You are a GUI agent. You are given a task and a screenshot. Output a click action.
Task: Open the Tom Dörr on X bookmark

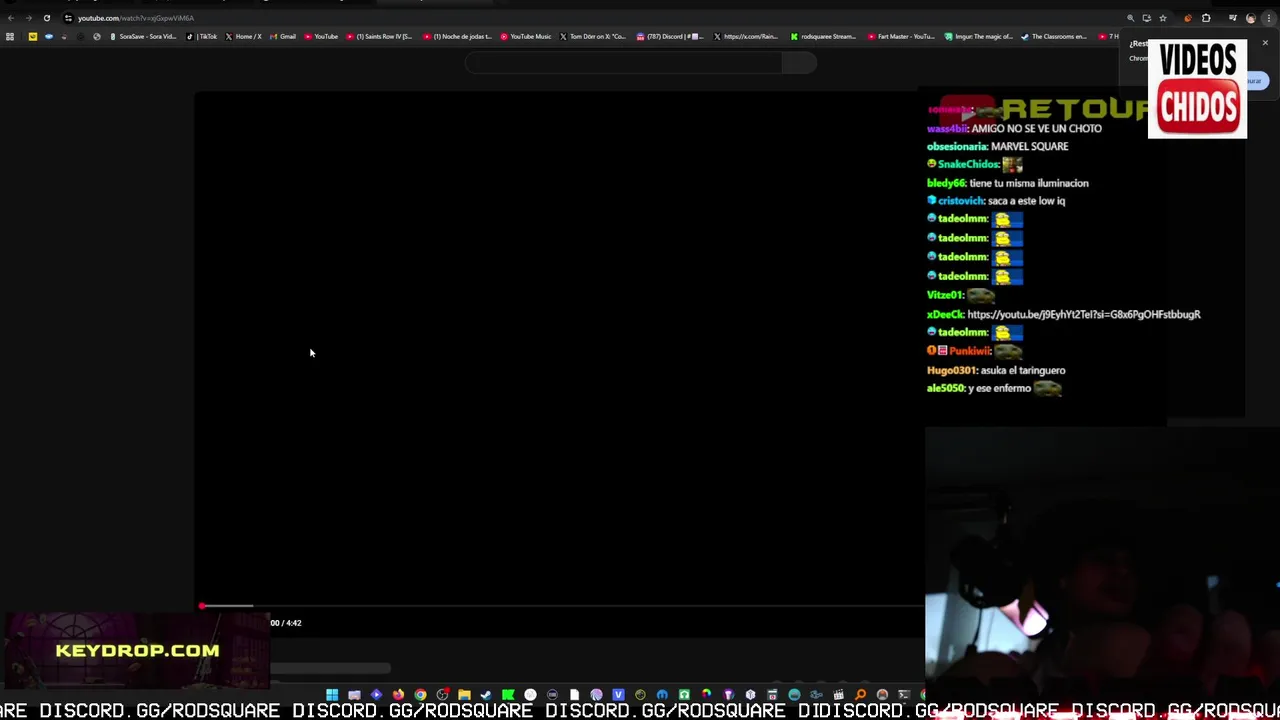(x=593, y=37)
